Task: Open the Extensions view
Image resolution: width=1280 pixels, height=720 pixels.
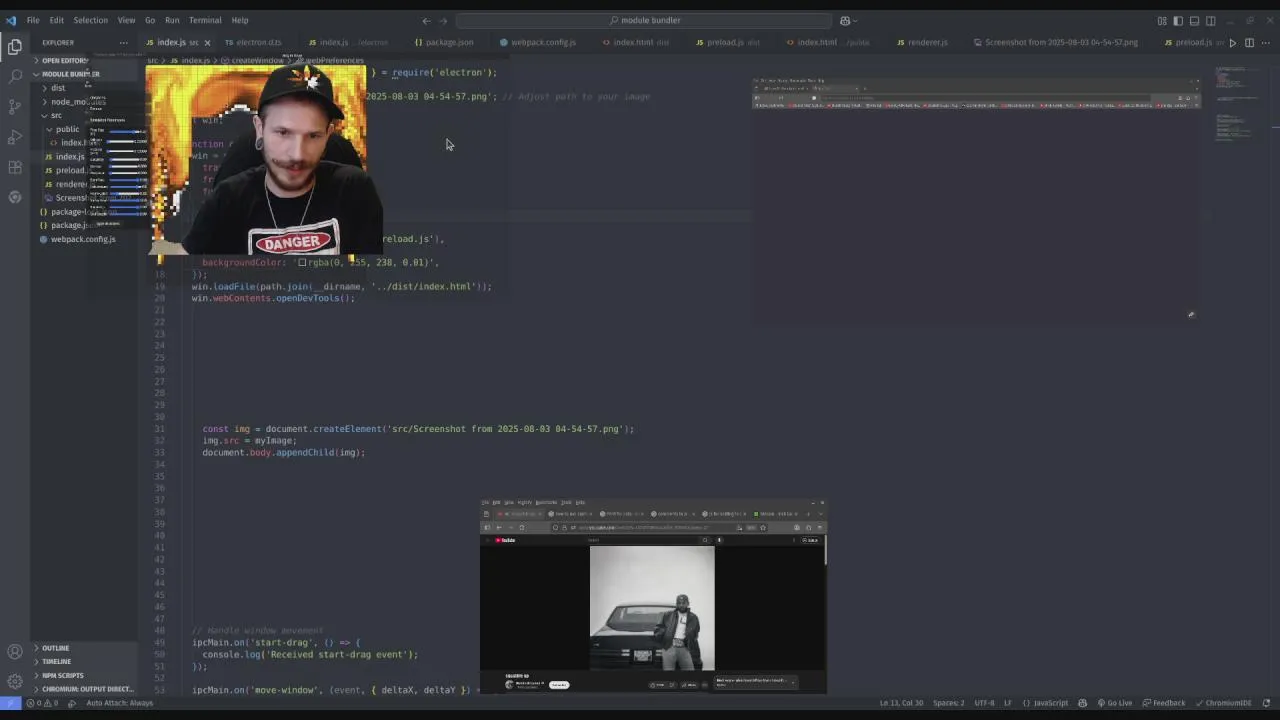Action: [x=15, y=167]
